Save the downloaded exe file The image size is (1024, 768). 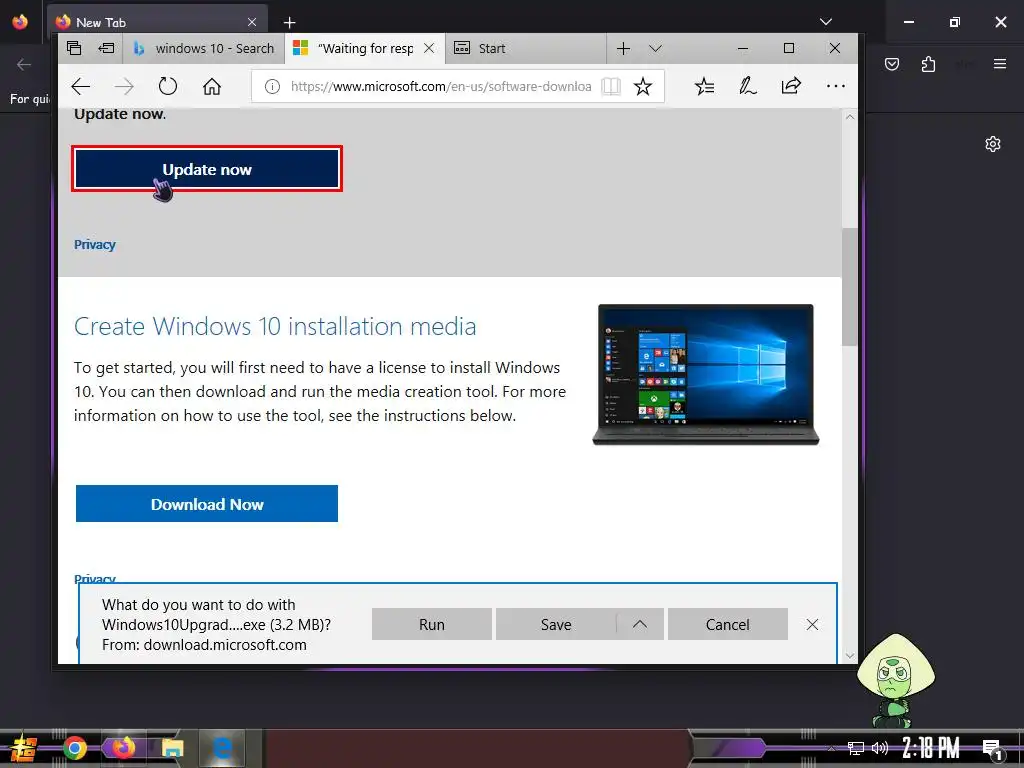click(556, 624)
